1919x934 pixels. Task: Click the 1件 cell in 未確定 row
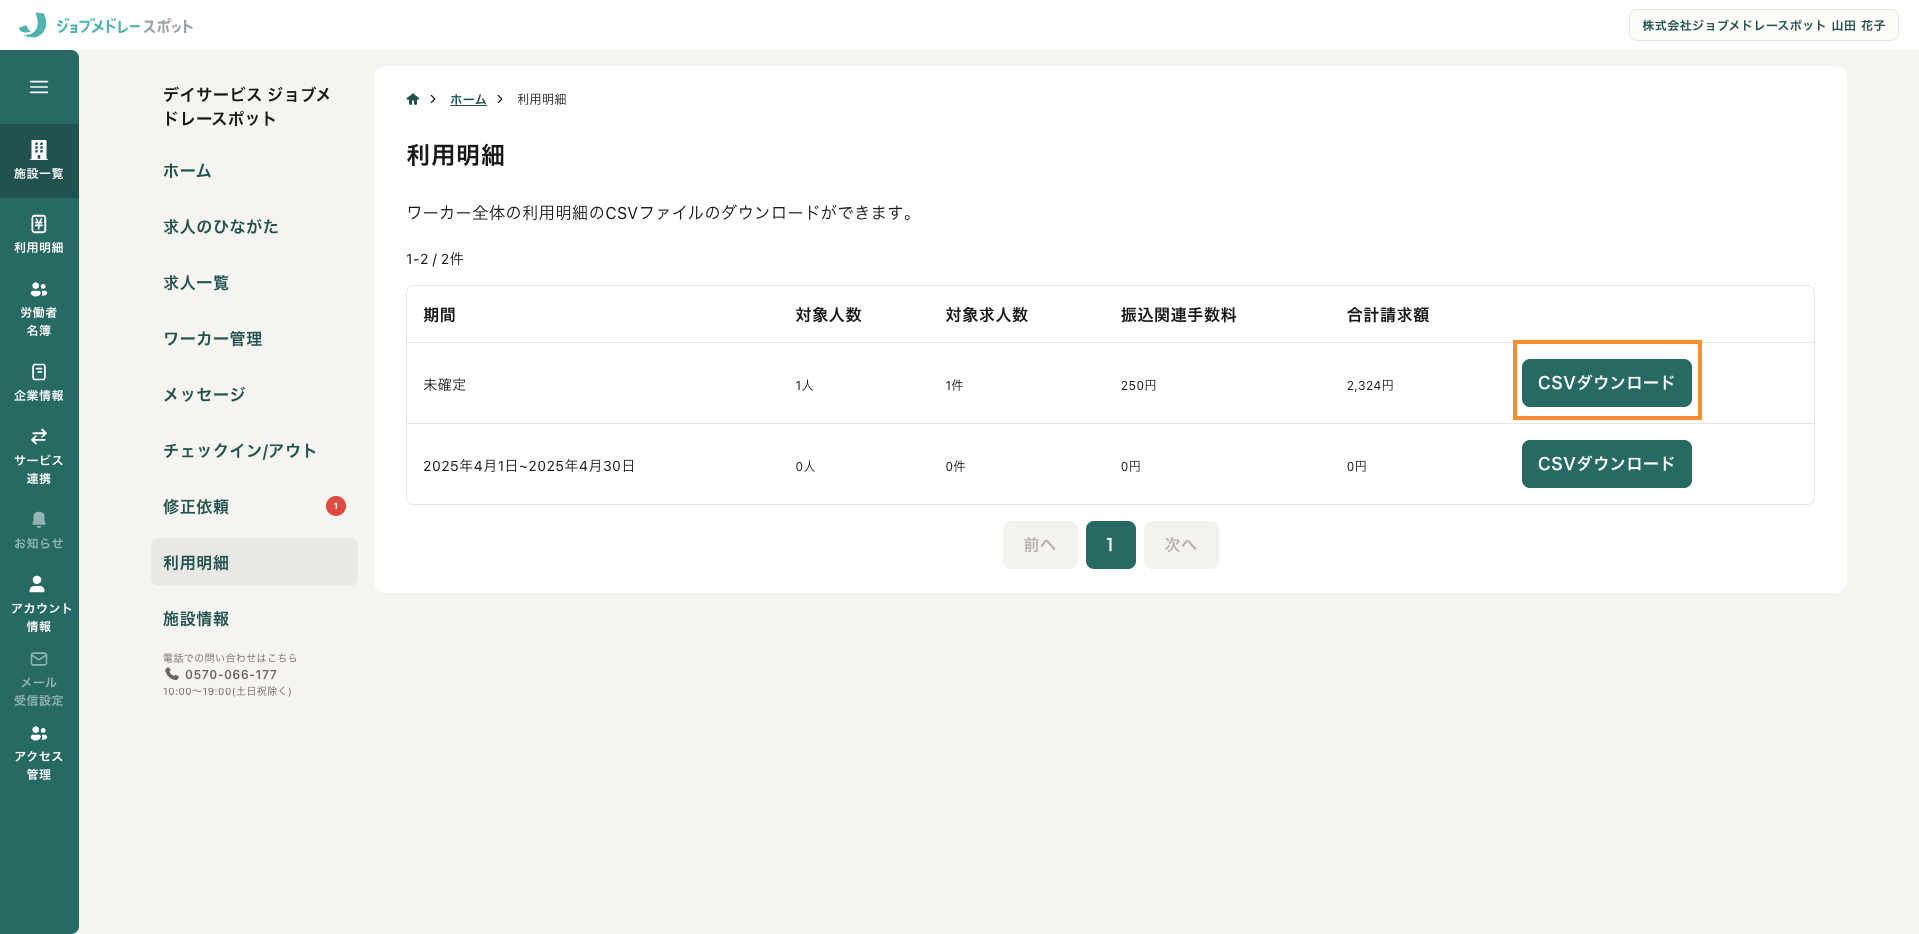(954, 385)
